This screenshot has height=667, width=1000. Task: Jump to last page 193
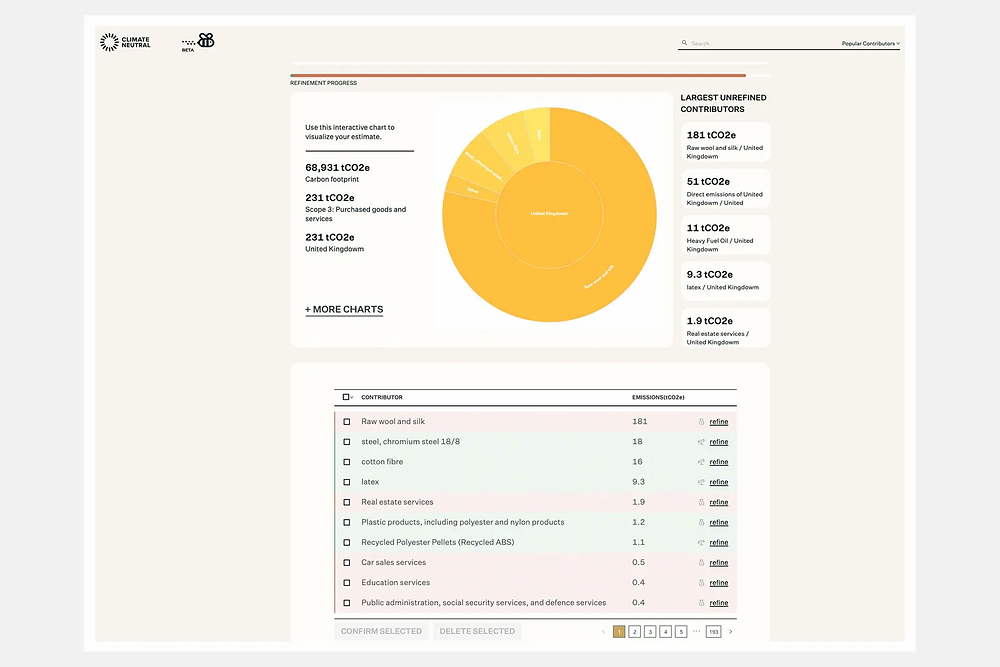tap(714, 632)
